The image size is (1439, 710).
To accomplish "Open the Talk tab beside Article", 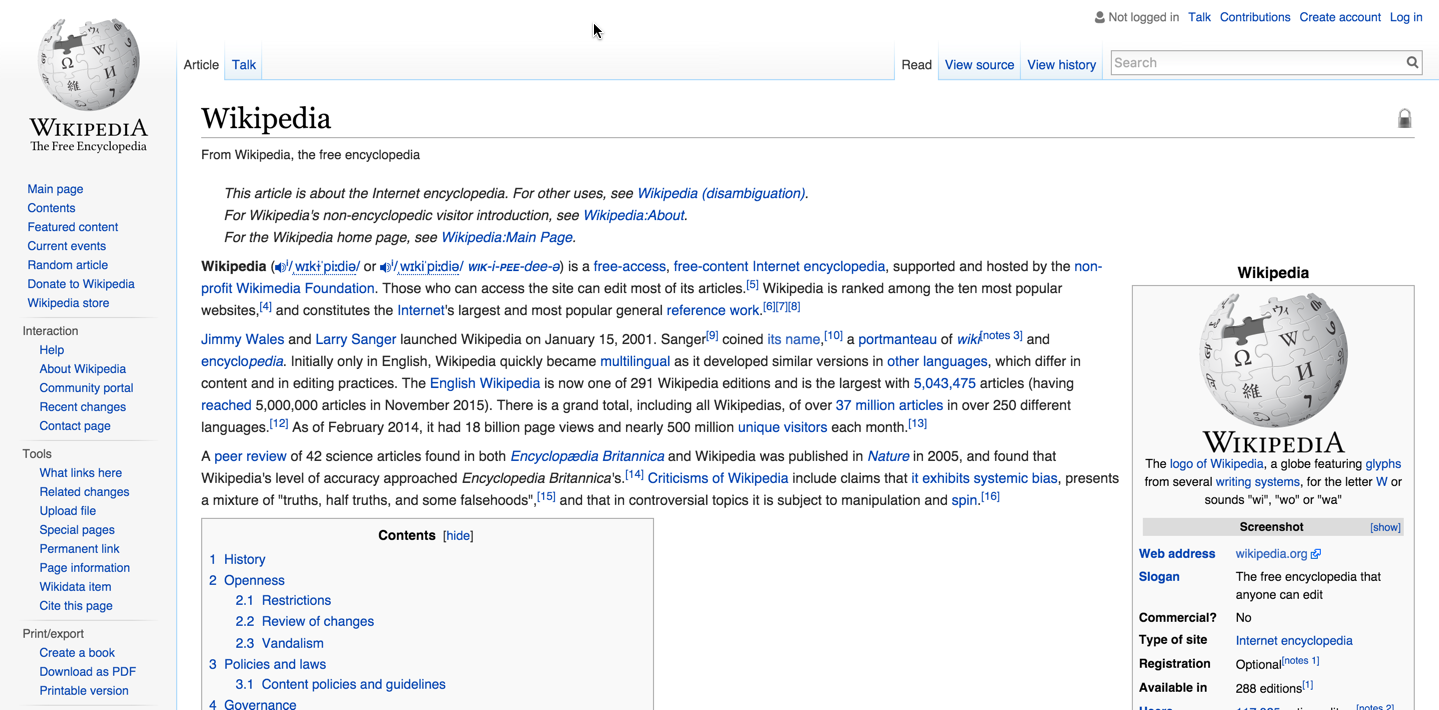I will (244, 65).
